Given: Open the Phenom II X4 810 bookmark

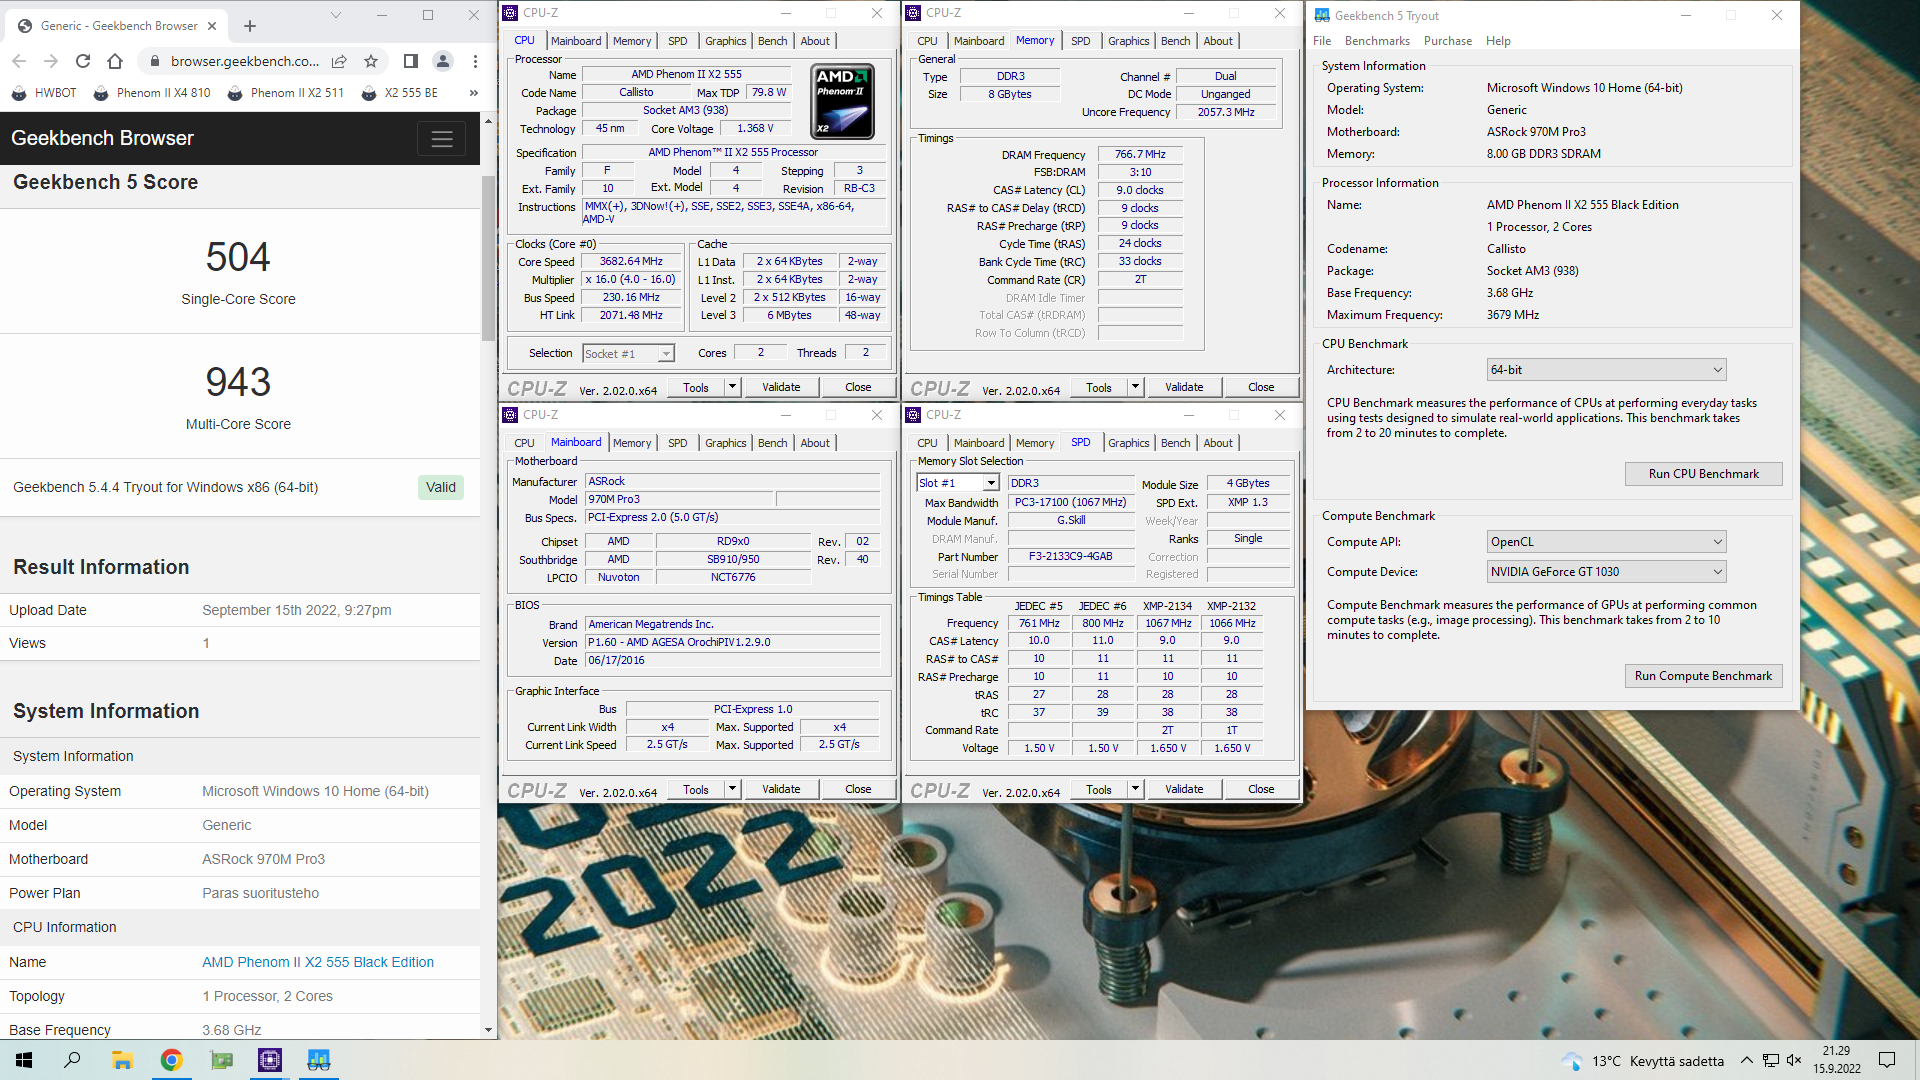Looking at the screenshot, I should 152,93.
